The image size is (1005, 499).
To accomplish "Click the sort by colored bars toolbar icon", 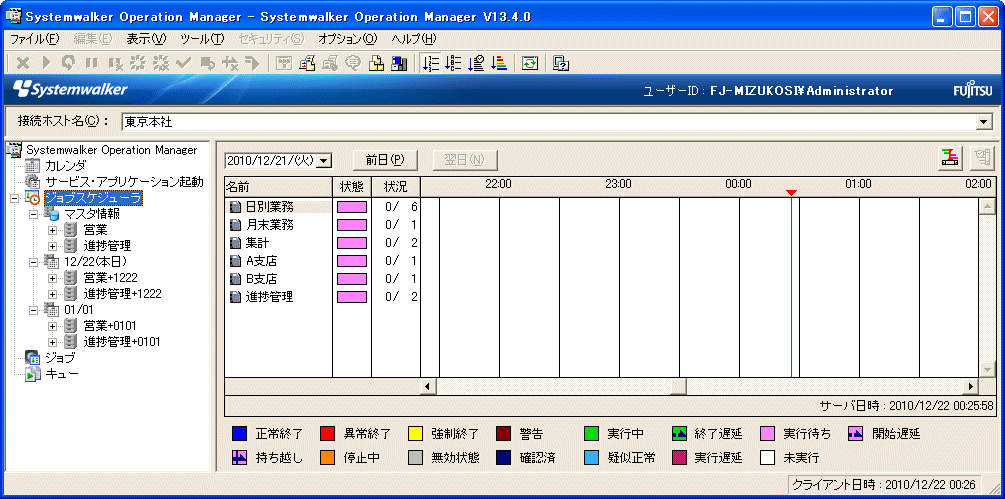I will pyautogui.click(x=499, y=63).
